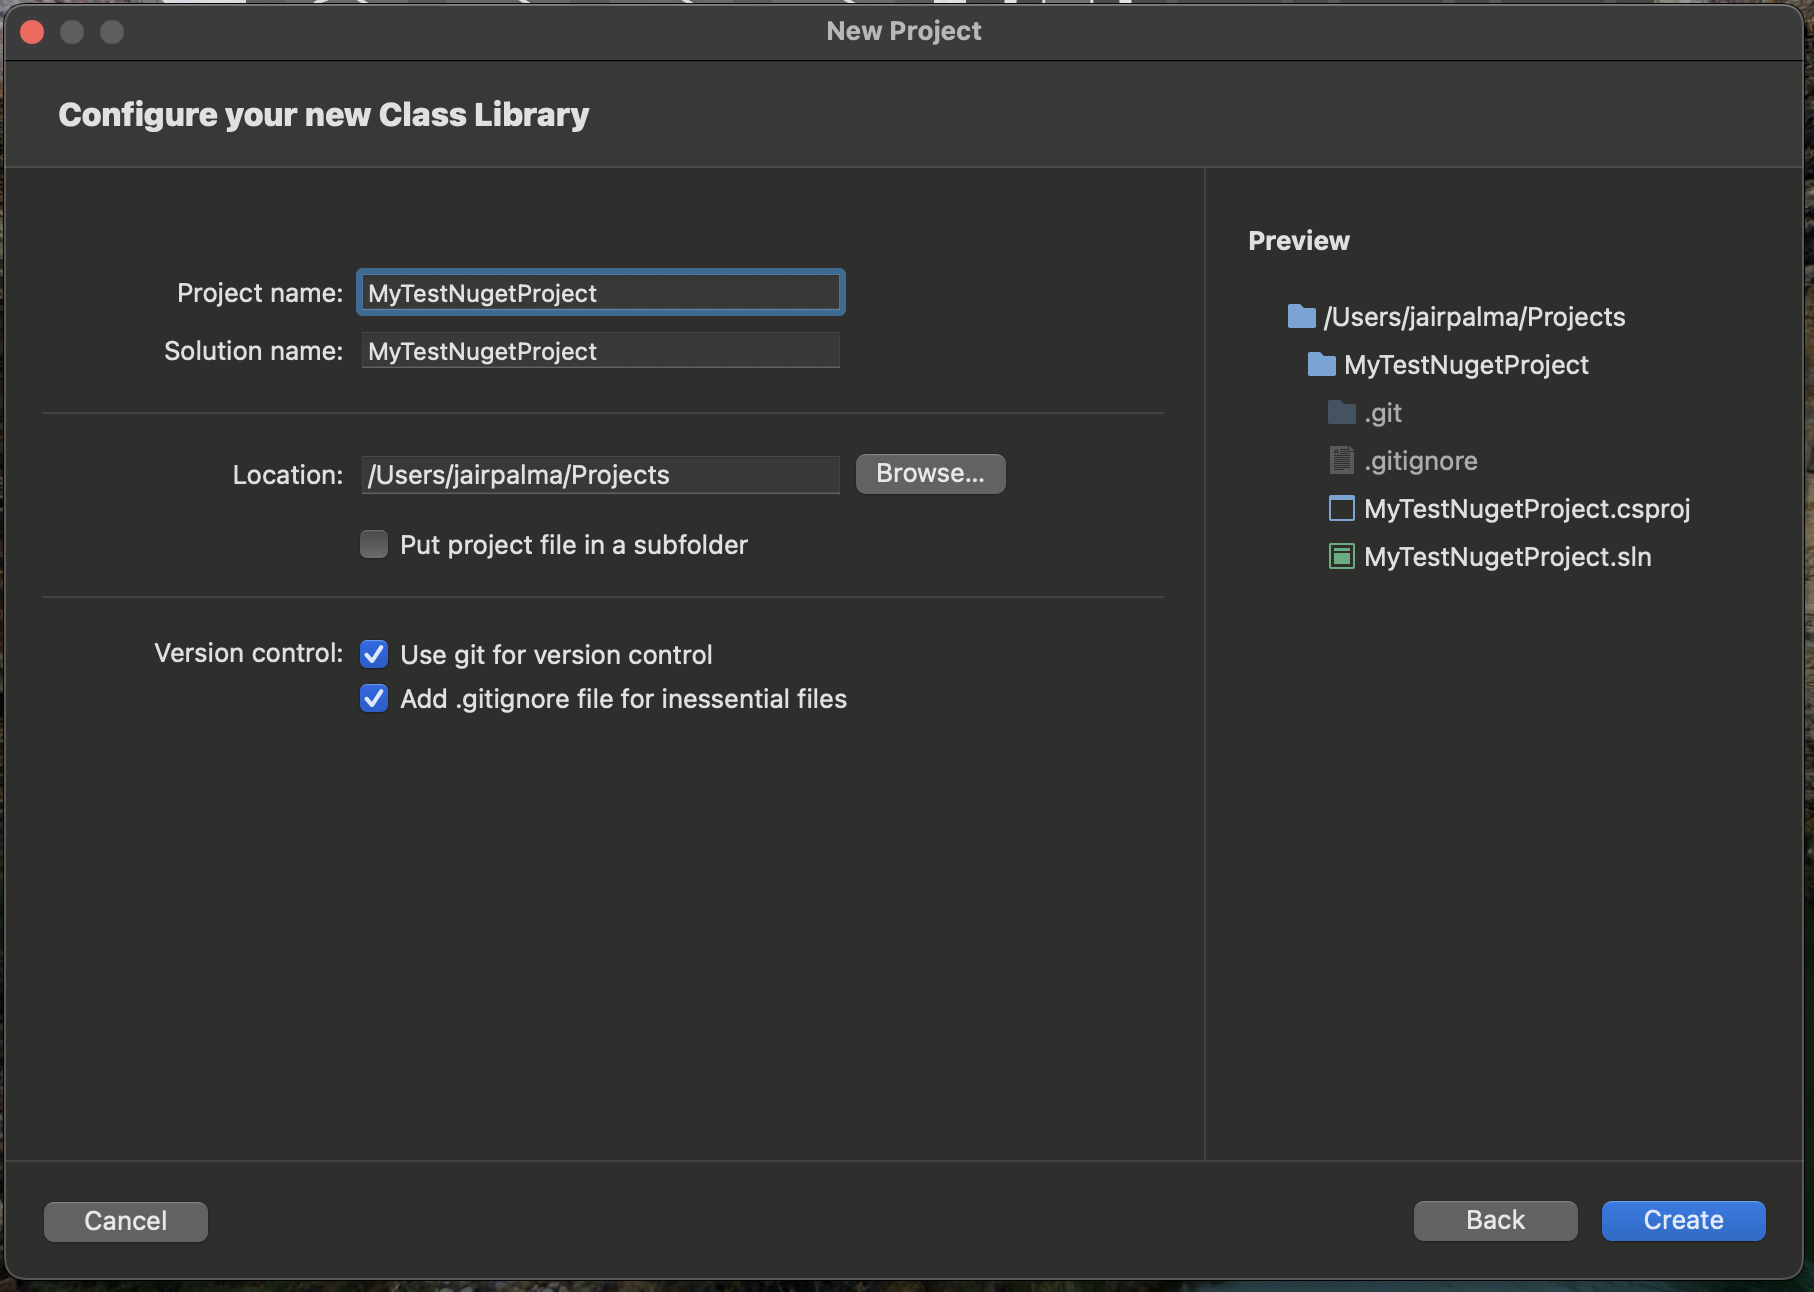Select MyTestNugetProject folder label in preview
This screenshot has height=1292, width=1814.
1466,365
